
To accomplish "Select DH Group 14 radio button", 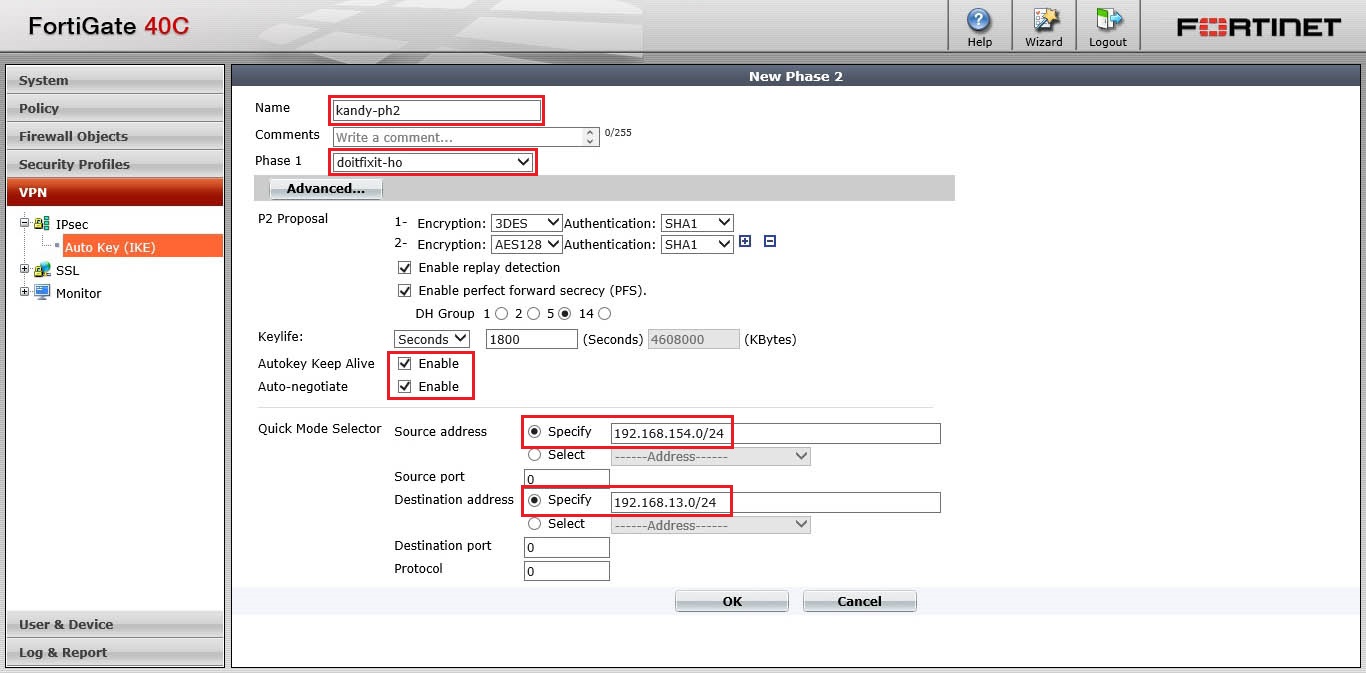I will (x=604, y=314).
